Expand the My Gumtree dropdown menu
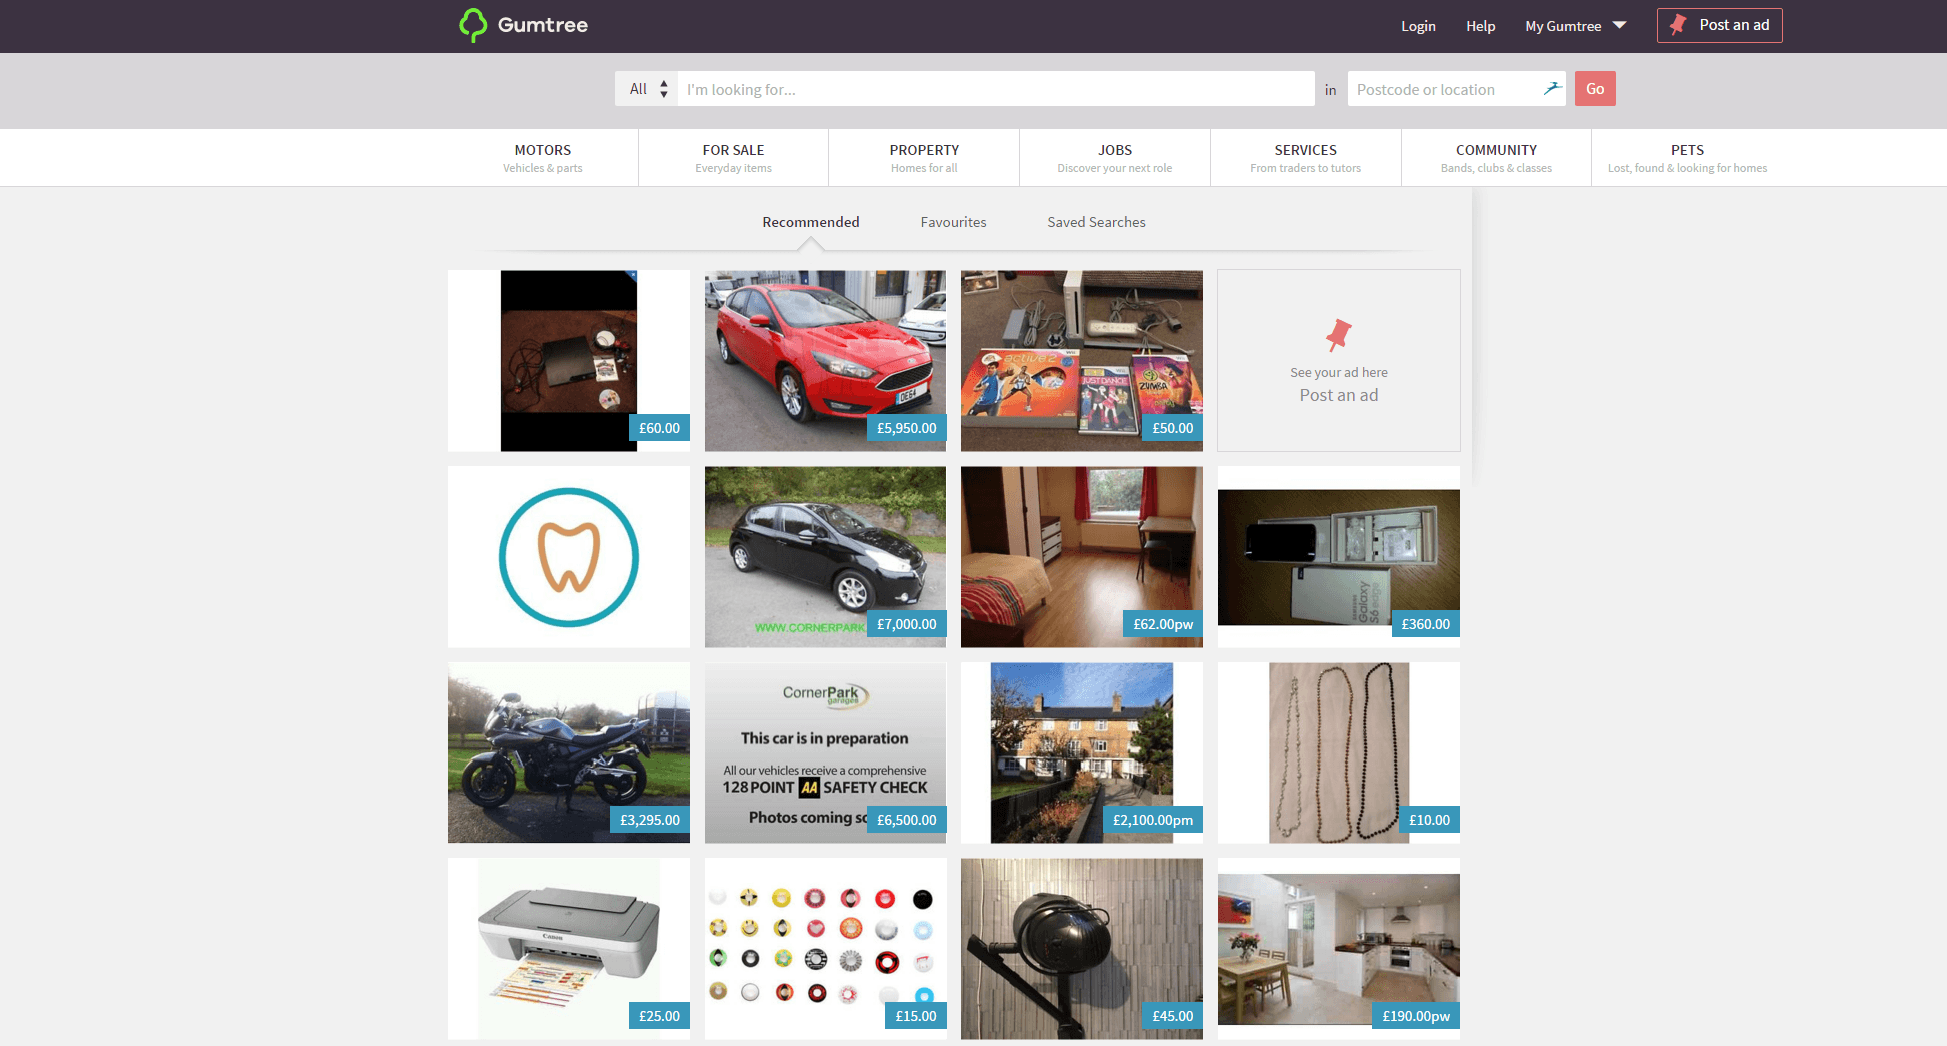The width and height of the screenshot is (1947, 1046). 1575,26
